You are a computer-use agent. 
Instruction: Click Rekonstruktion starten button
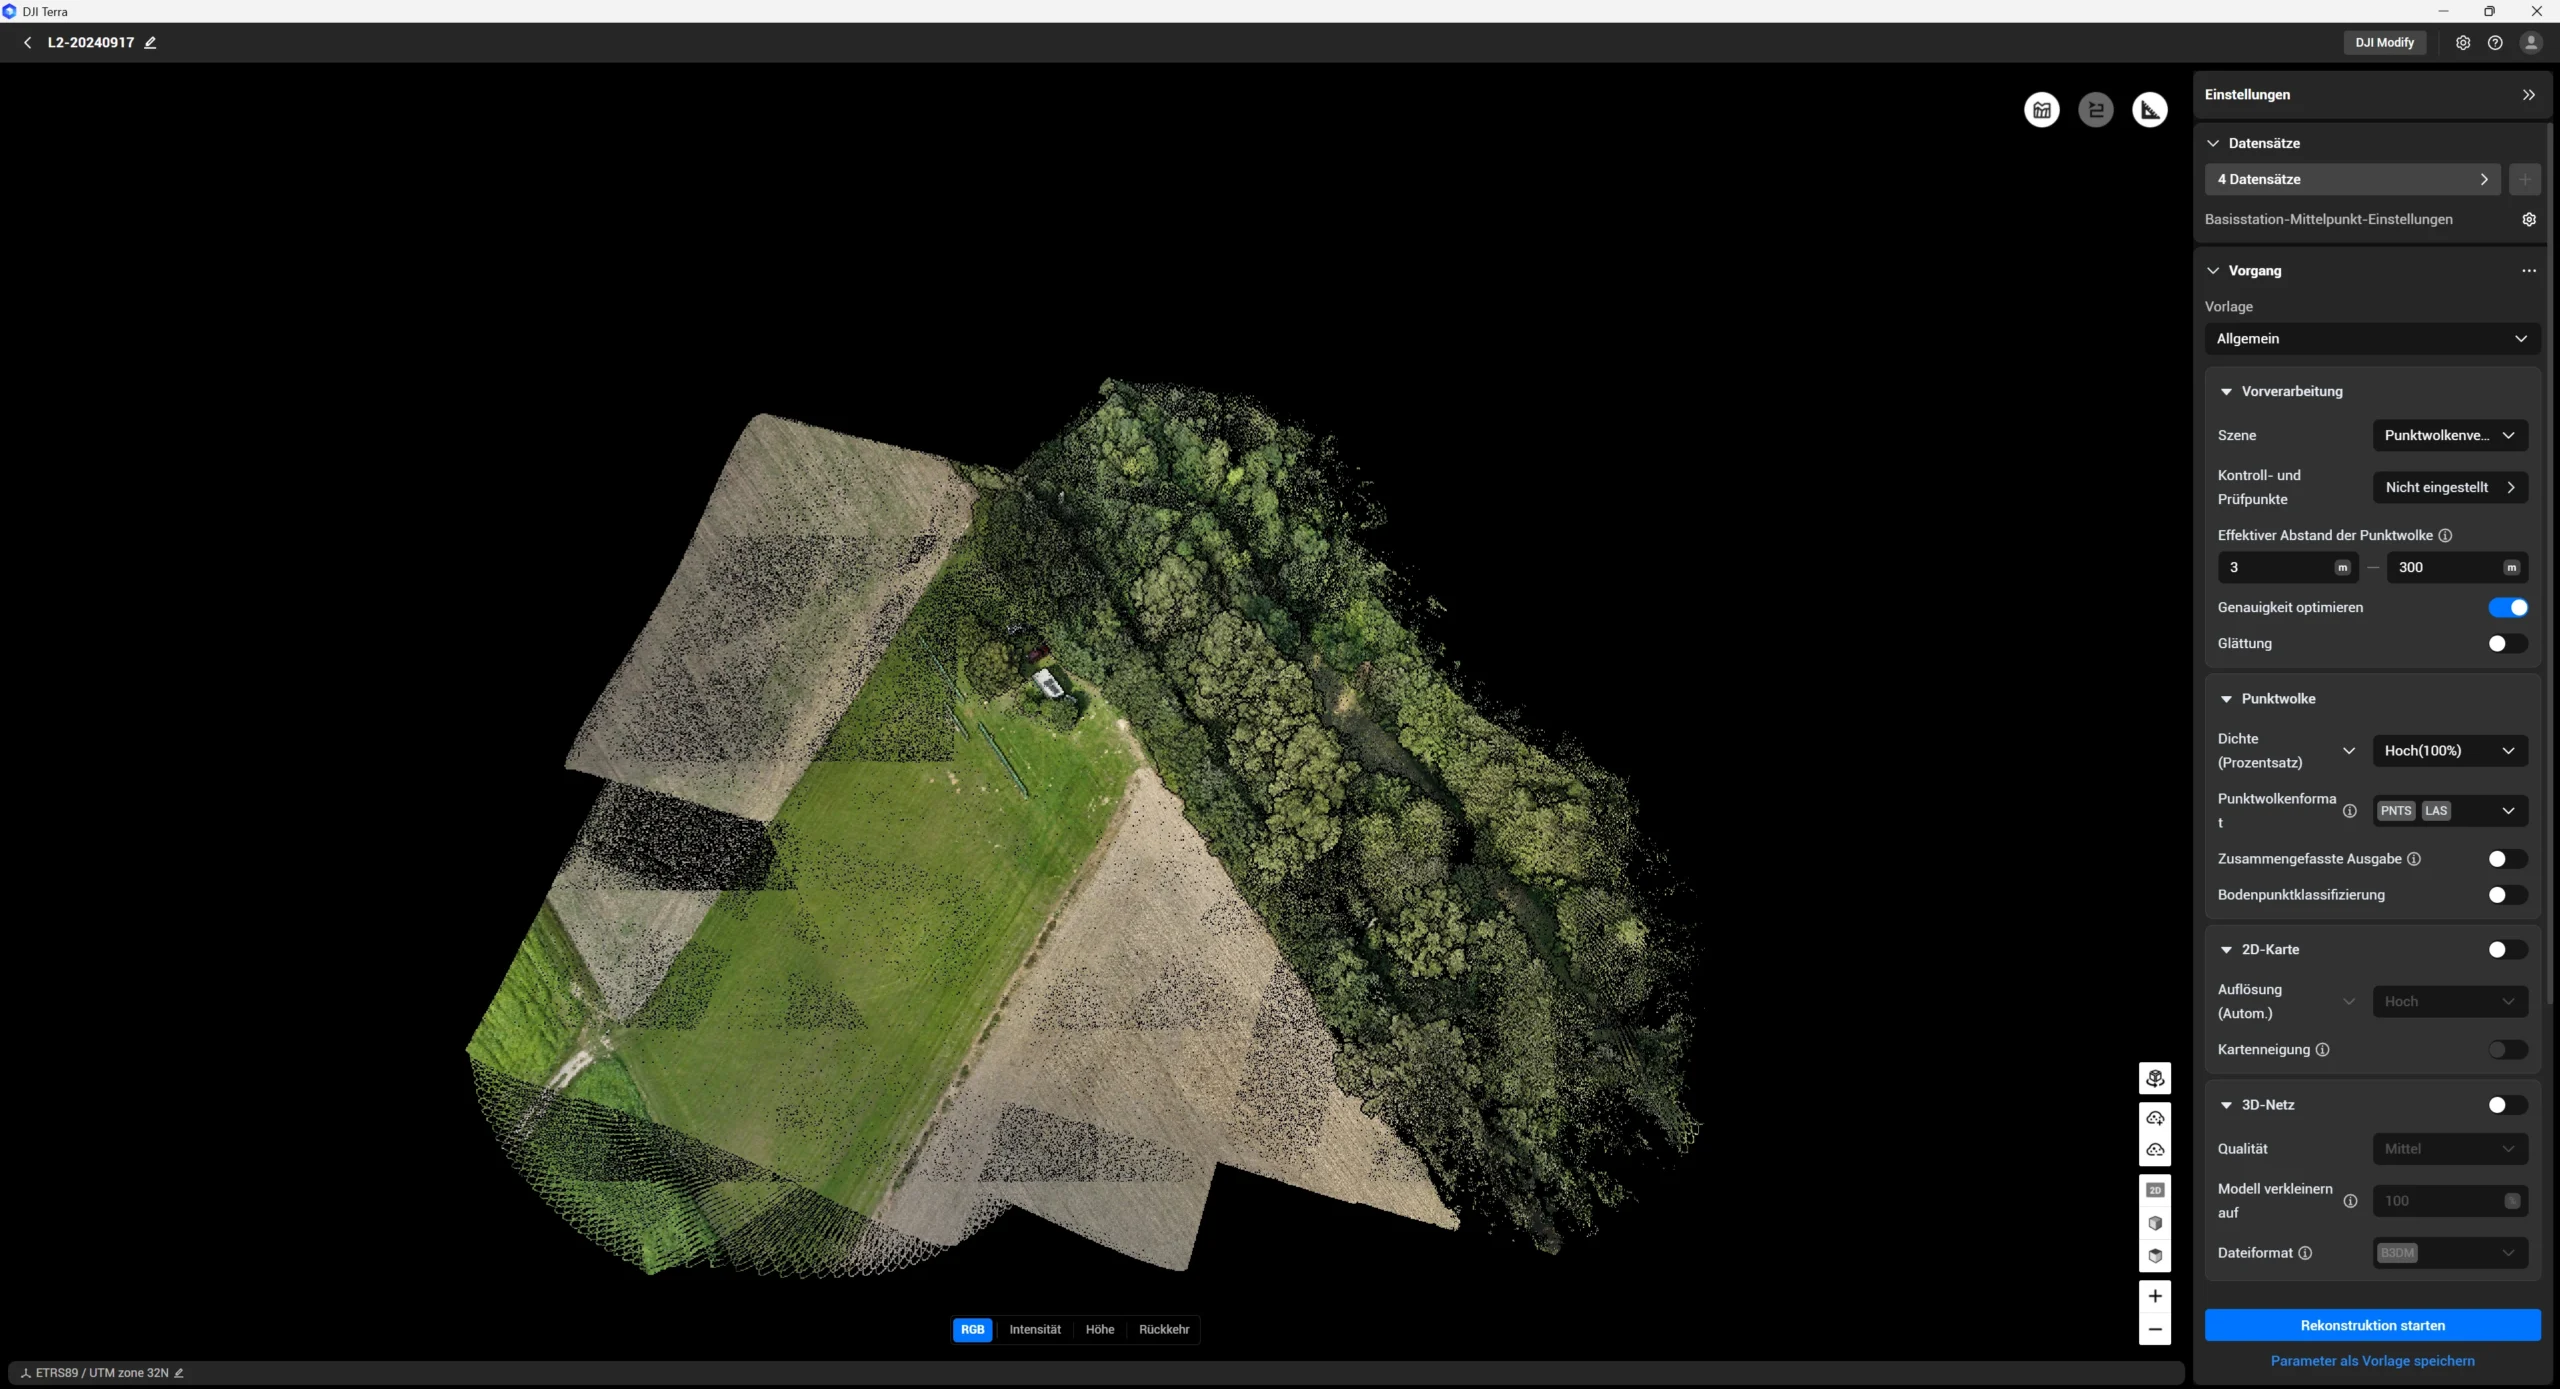click(2371, 1325)
